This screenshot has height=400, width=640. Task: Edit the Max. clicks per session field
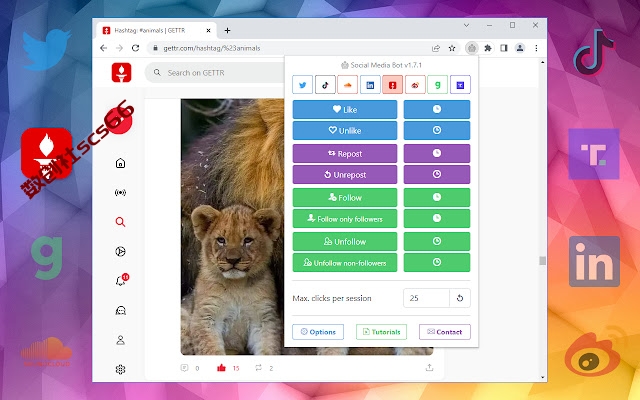point(426,298)
